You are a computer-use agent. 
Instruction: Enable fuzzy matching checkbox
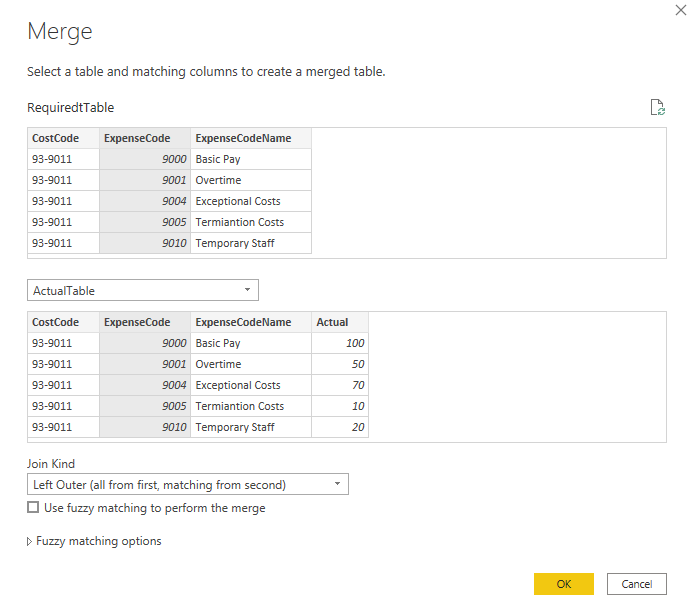33,507
